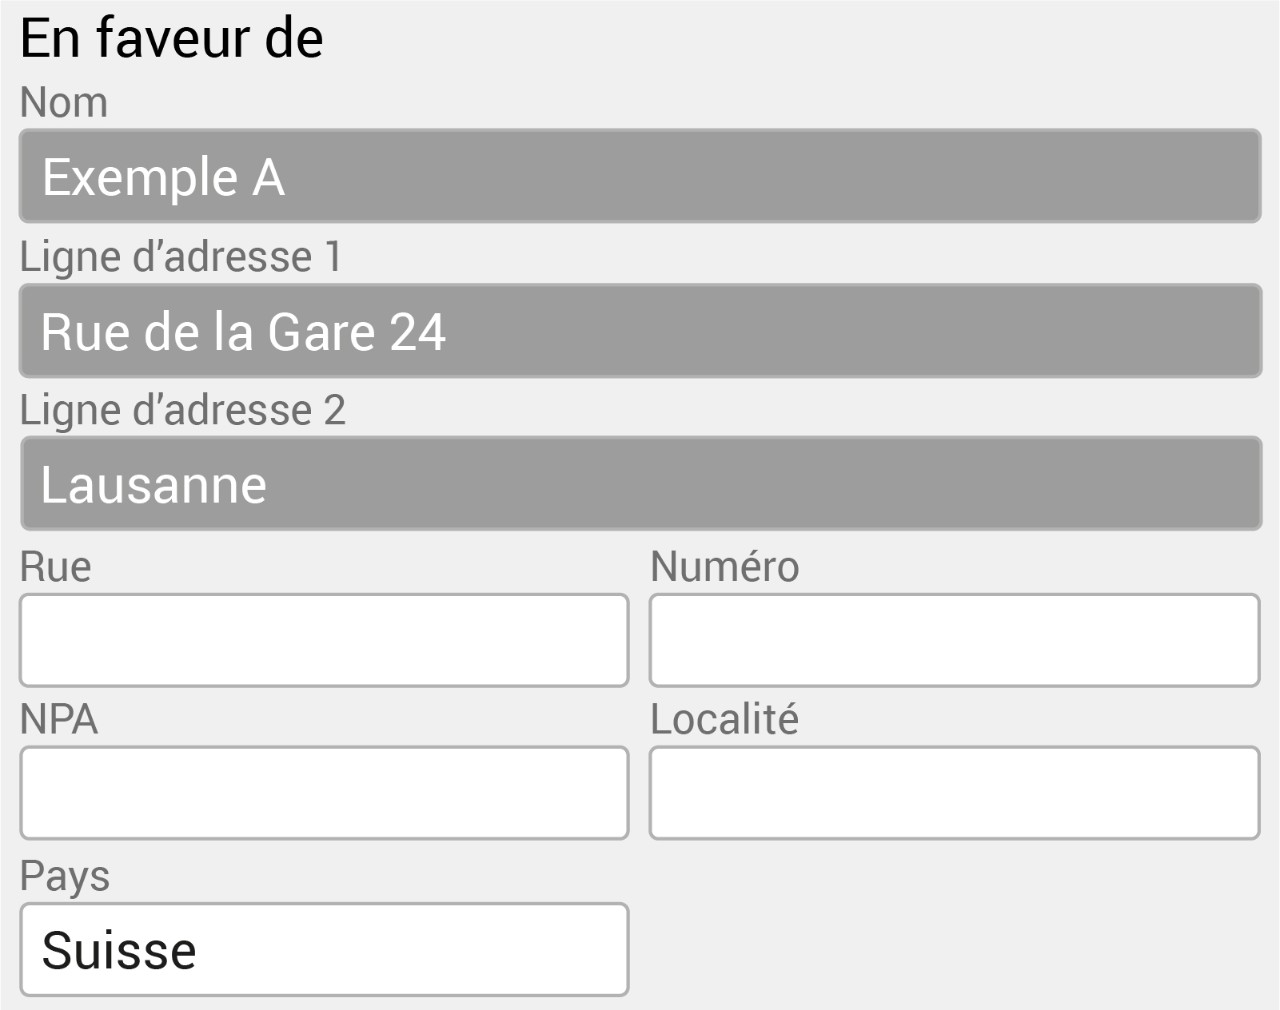Focus the empty NPA input box

pos(324,793)
